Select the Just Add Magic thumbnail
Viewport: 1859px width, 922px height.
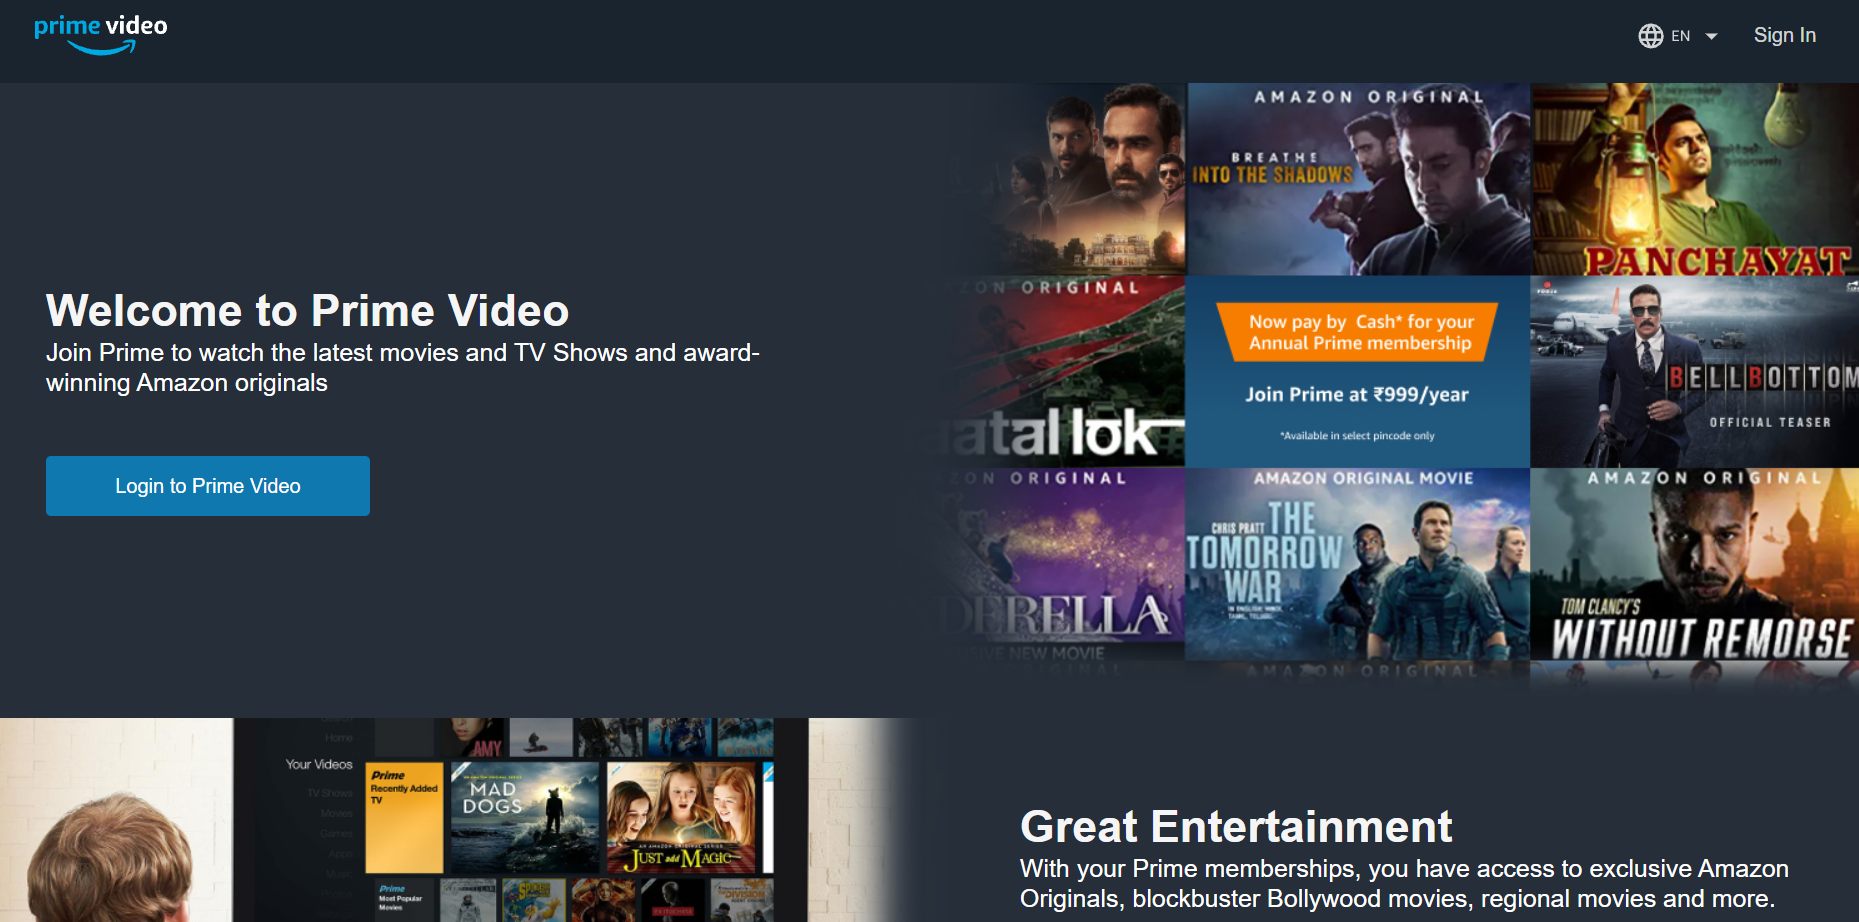682,817
